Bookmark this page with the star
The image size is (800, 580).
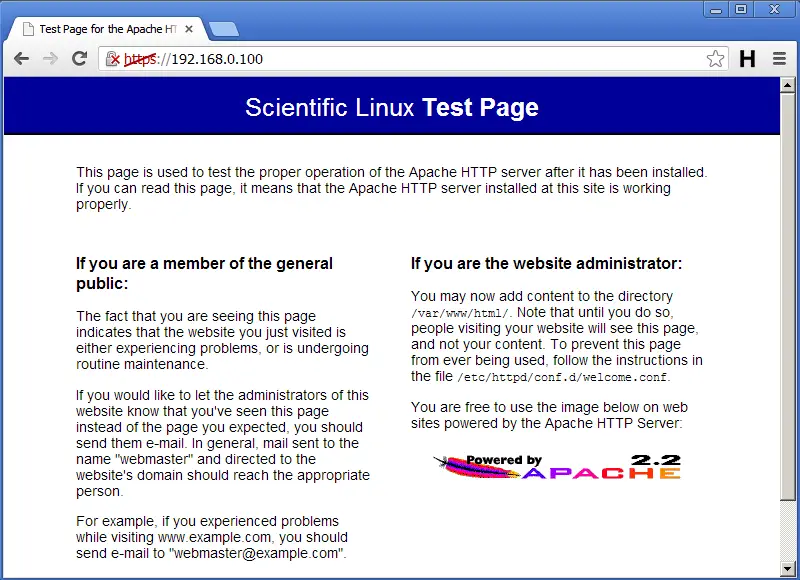pyautogui.click(x=715, y=59)
